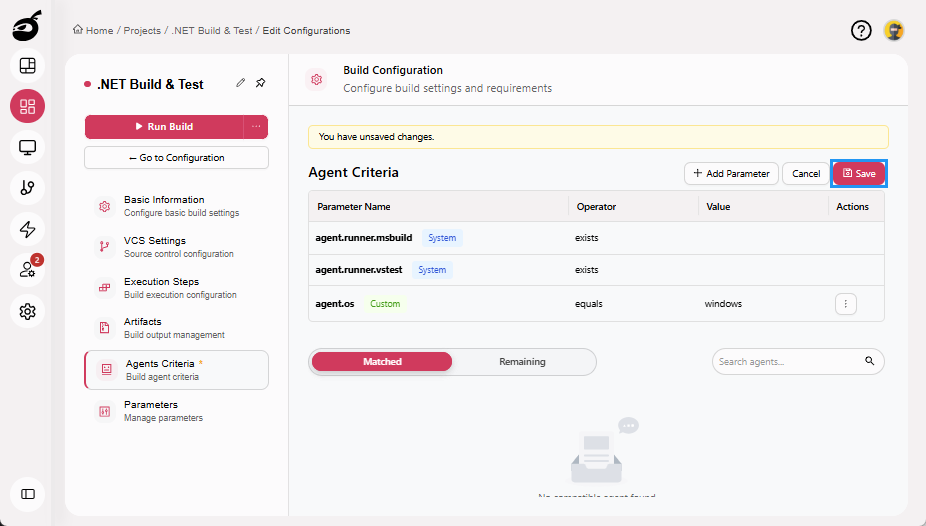Click the Value column header
Image resolution: width=926 pixels, height=526 pixels.
click(718, 207)
